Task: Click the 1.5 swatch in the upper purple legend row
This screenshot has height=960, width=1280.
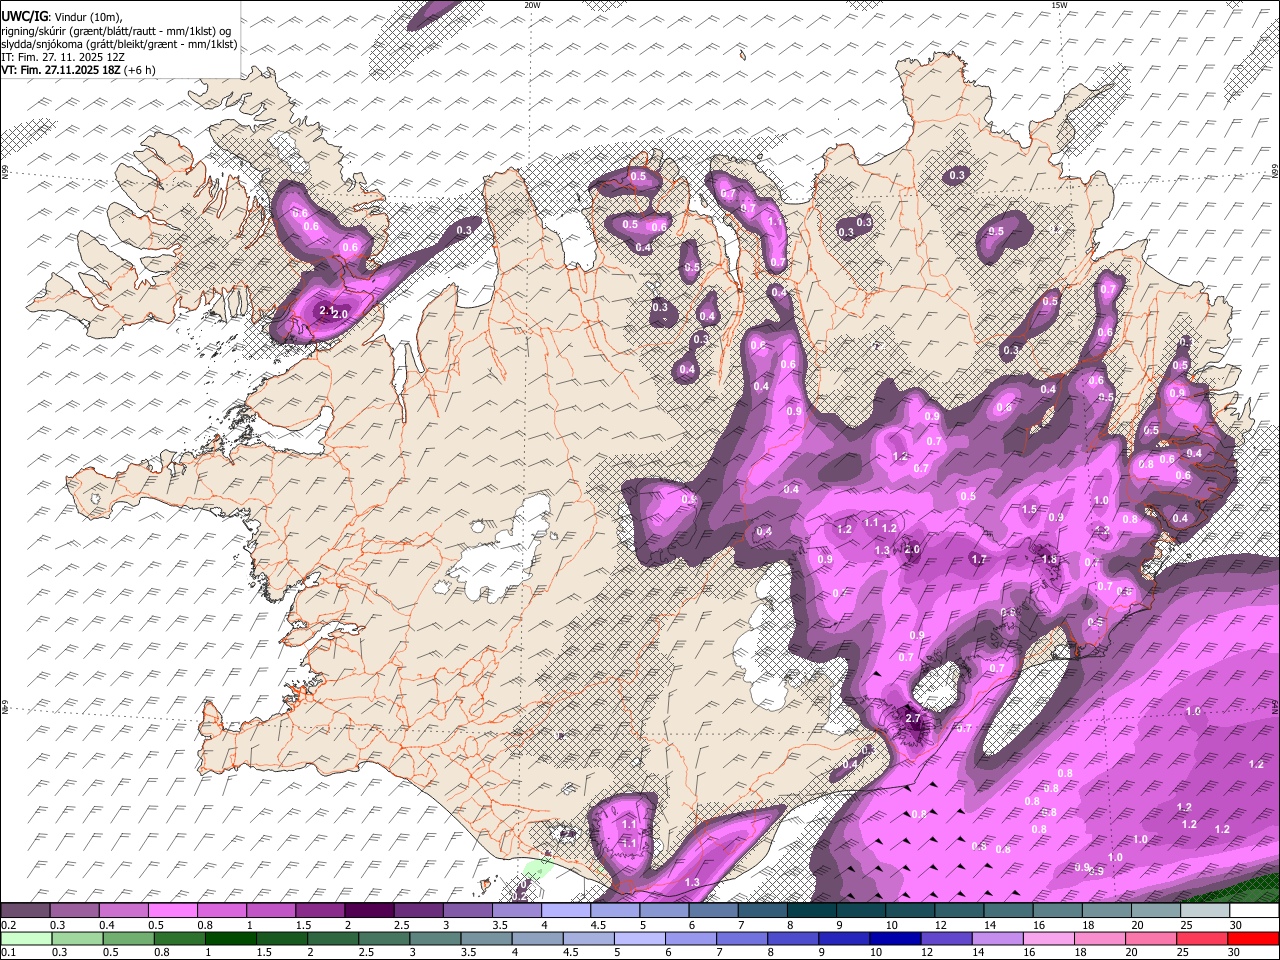Action: [319, 911]
